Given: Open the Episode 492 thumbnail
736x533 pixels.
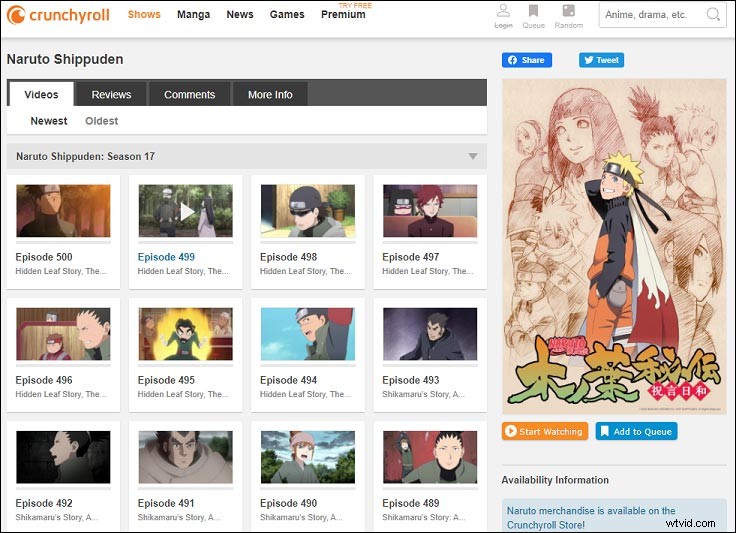Looking at the screenshot, I should [63, 457].
